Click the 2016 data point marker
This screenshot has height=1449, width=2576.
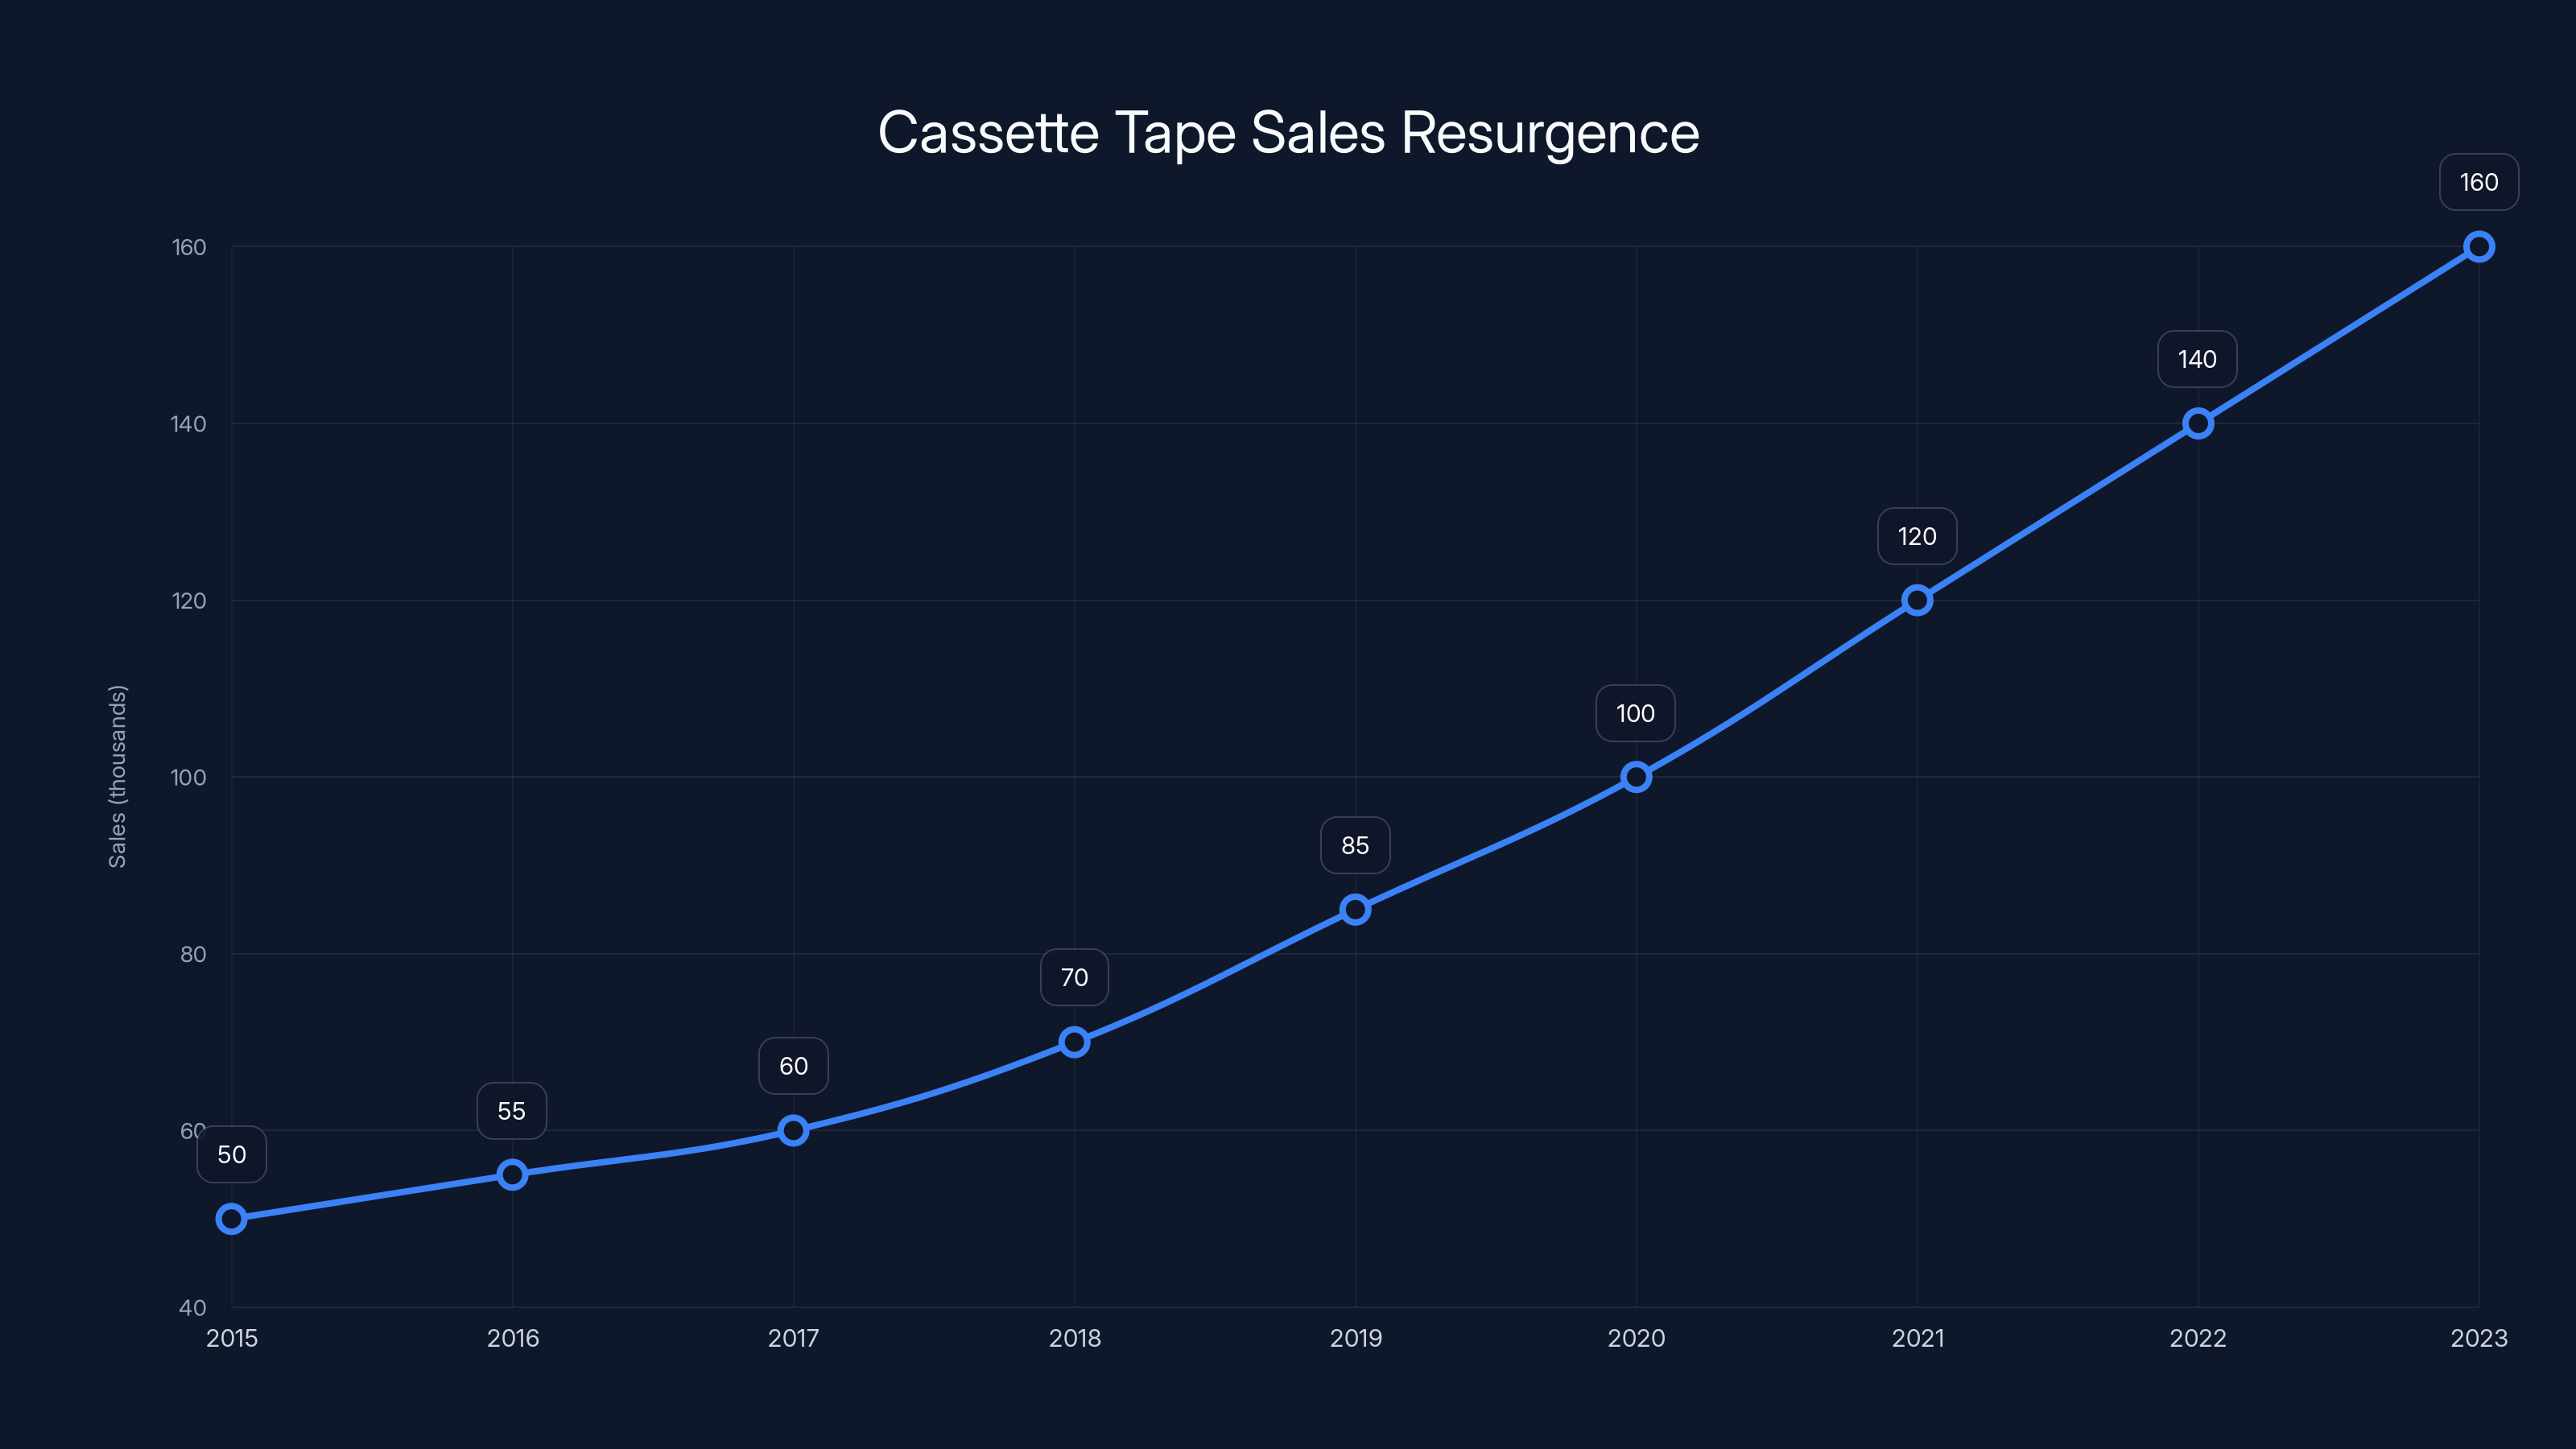point(512,1174)
